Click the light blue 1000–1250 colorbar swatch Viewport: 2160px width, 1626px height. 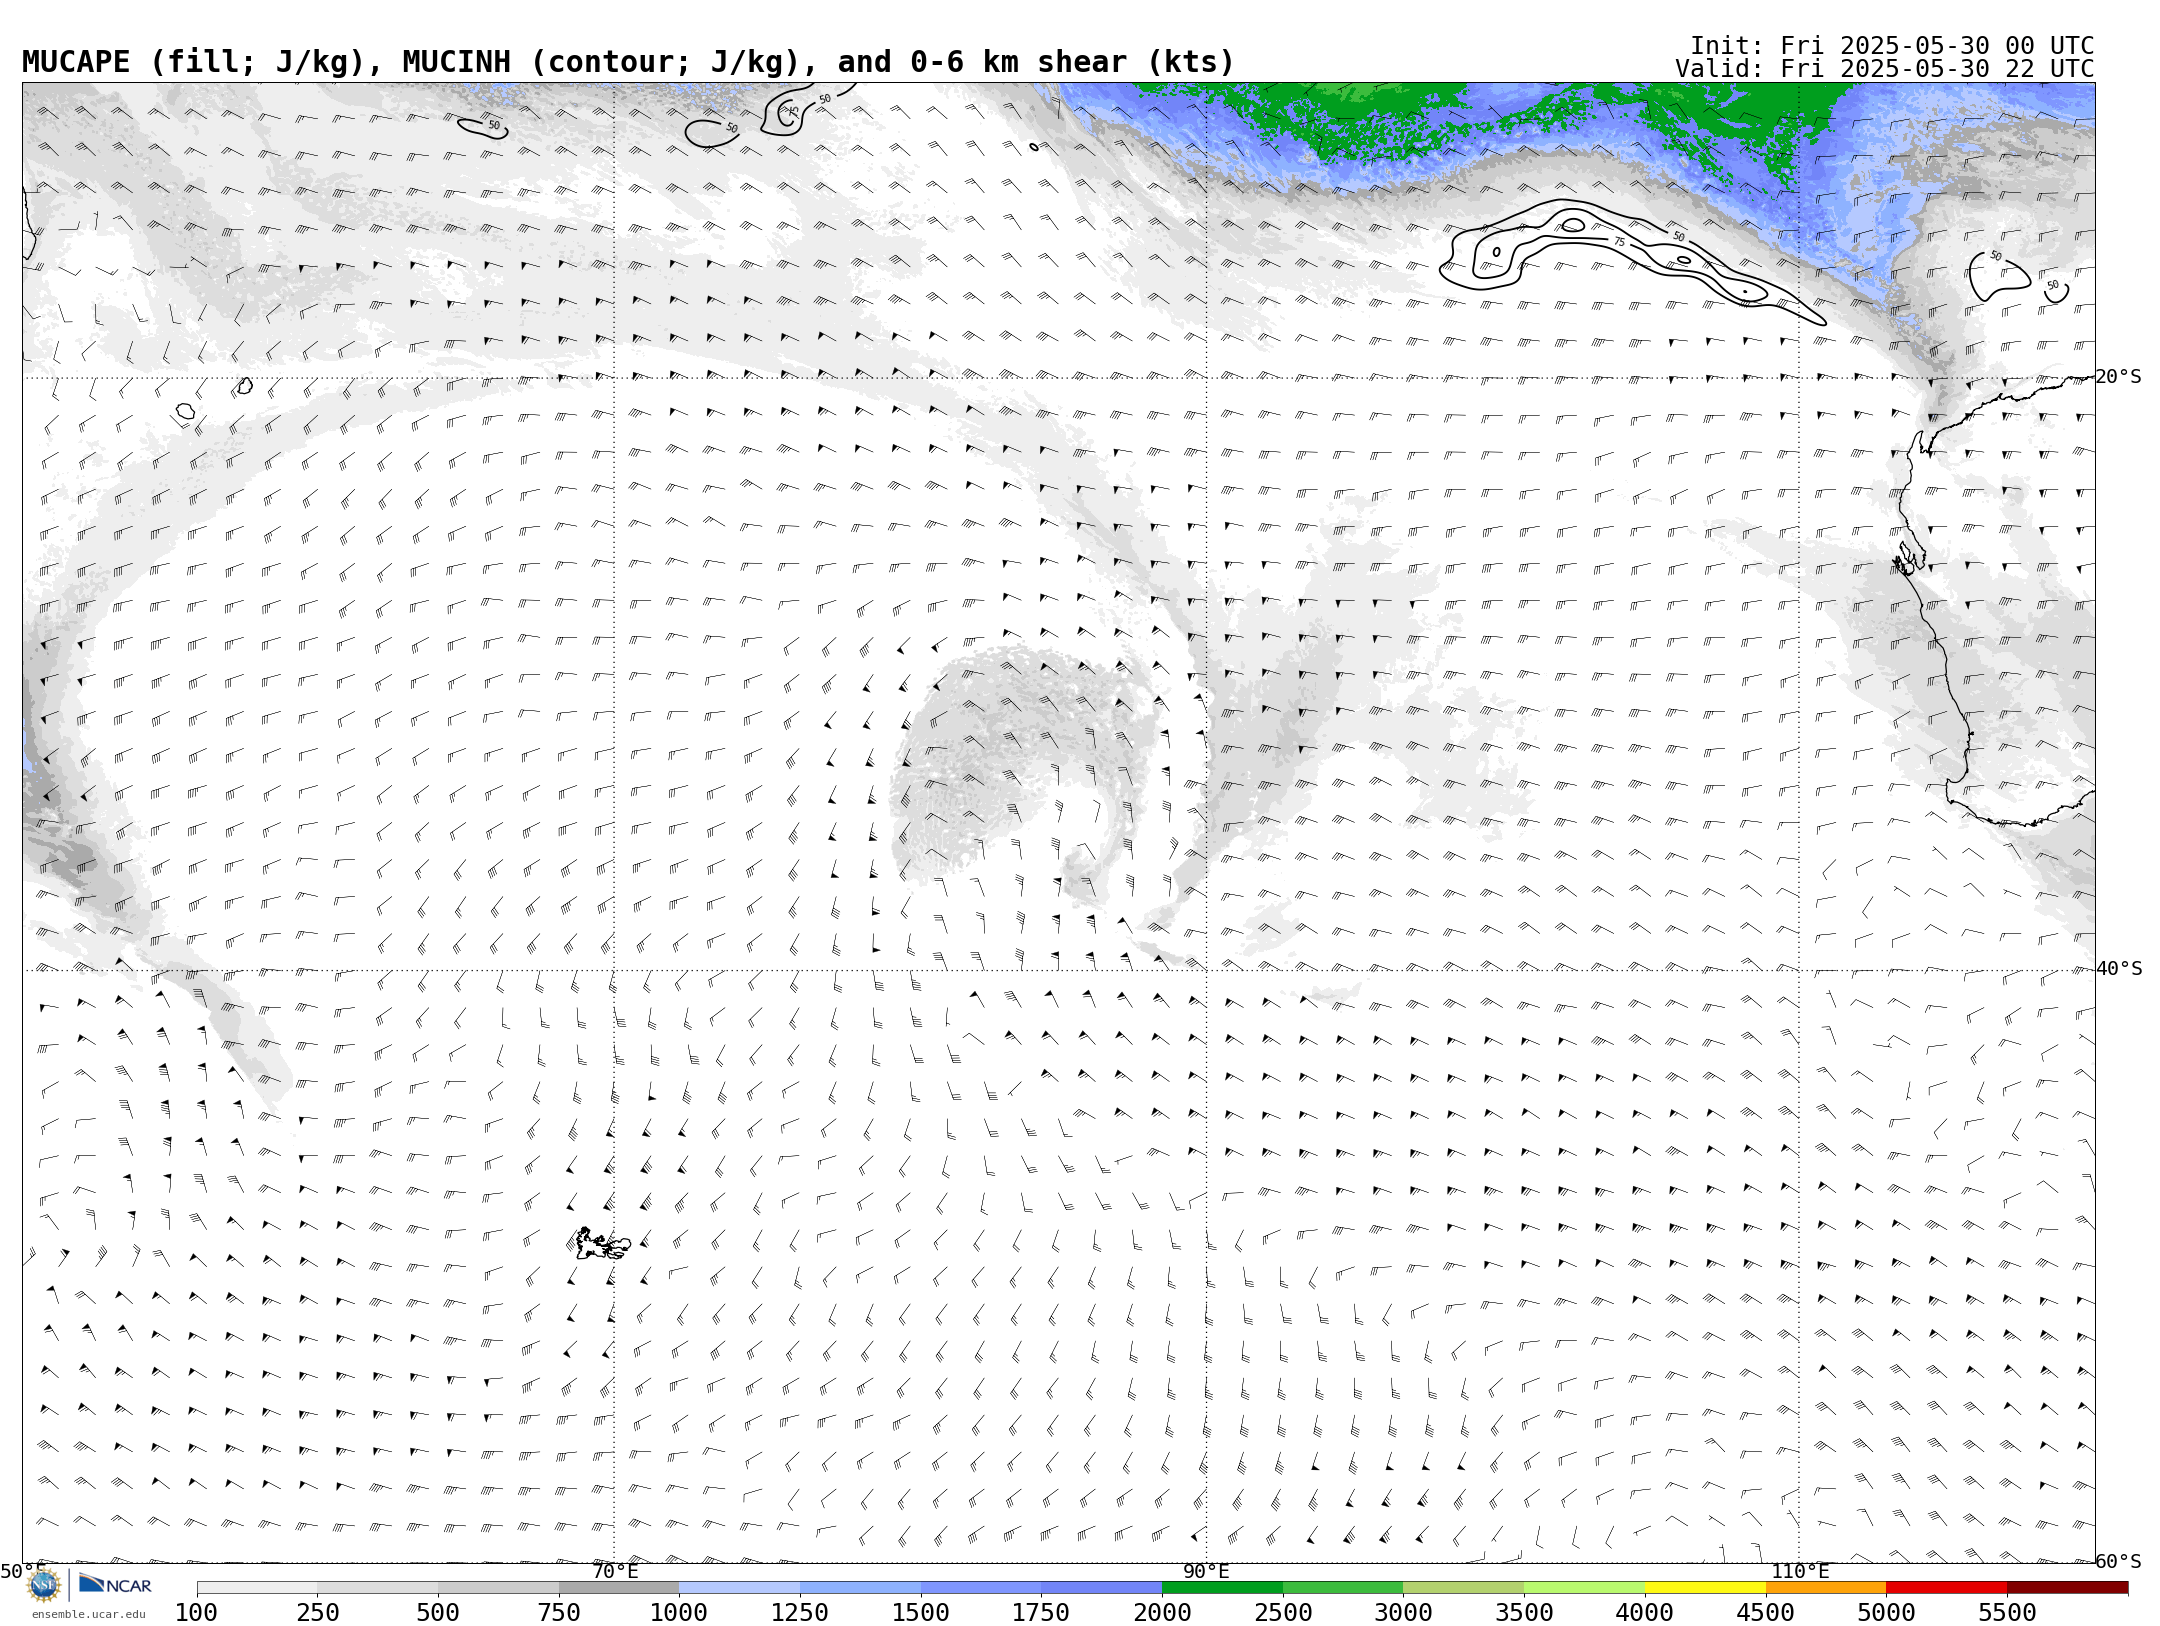[x=739, y=1588]
